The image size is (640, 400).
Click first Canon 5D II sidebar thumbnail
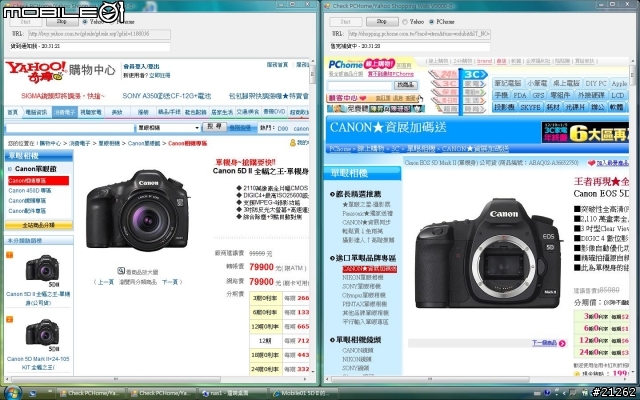[42, 268]
